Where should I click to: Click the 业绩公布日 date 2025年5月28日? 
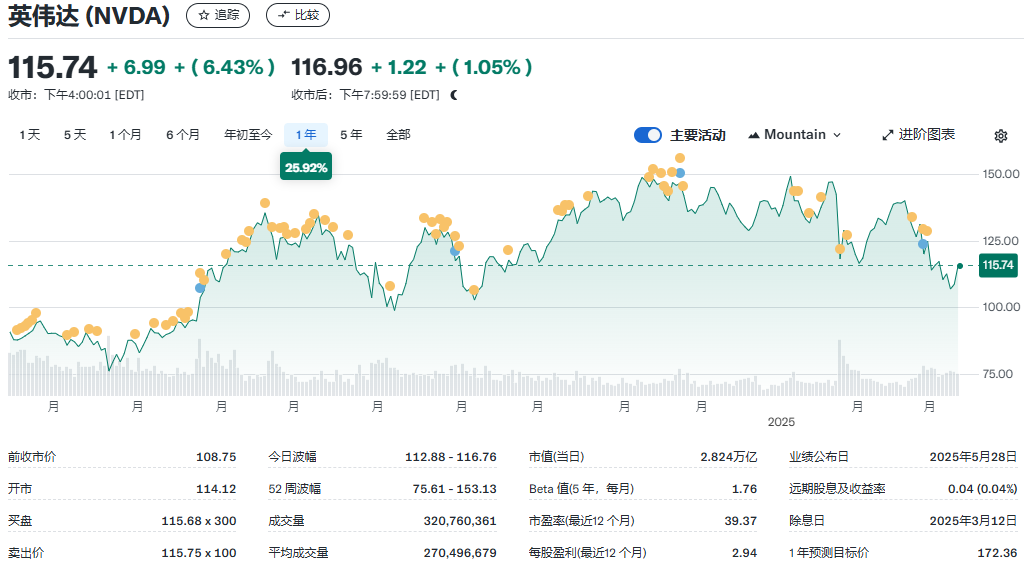(x=973, y=457)
